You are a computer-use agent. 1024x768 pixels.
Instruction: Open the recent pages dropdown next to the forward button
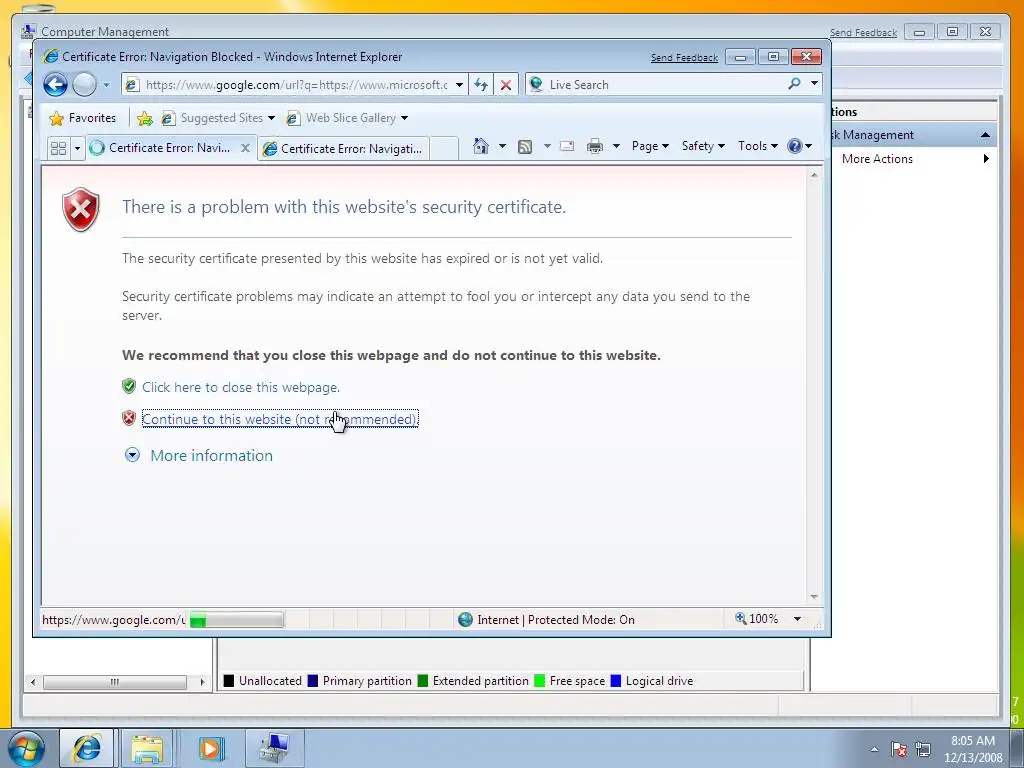106,85
